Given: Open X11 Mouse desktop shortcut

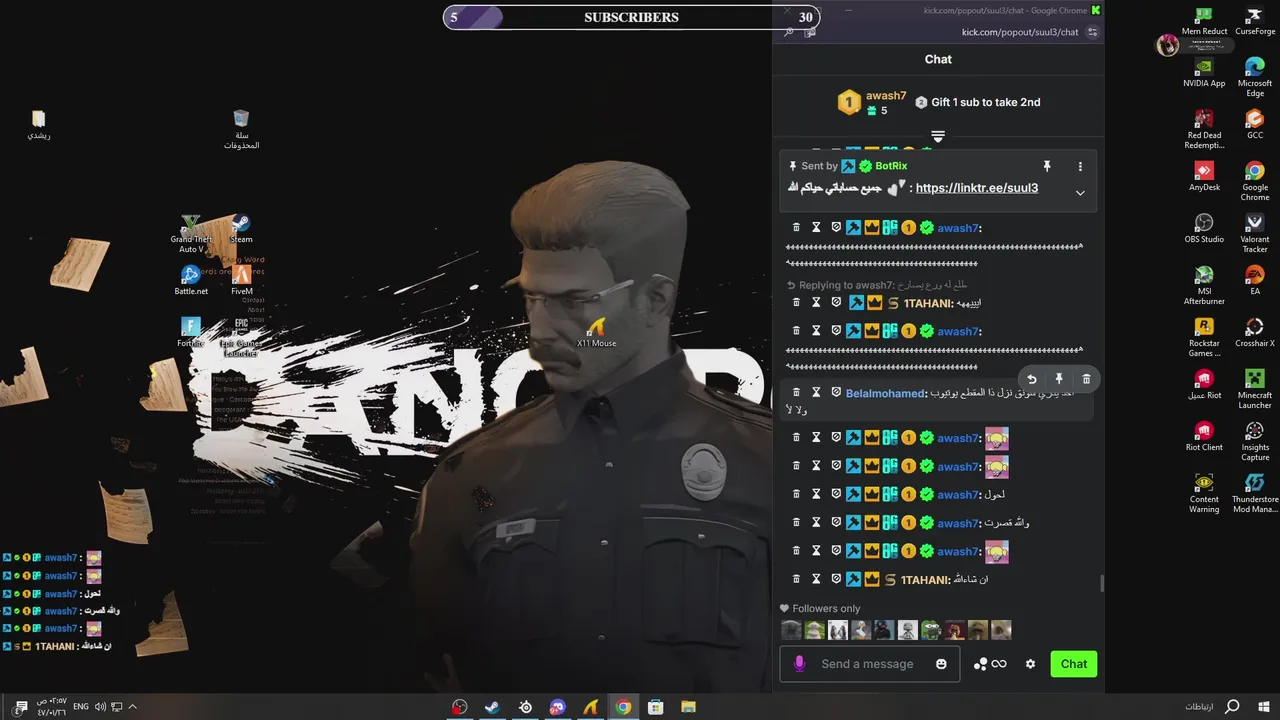Looking at the screenshot, I should pos(596,332).
